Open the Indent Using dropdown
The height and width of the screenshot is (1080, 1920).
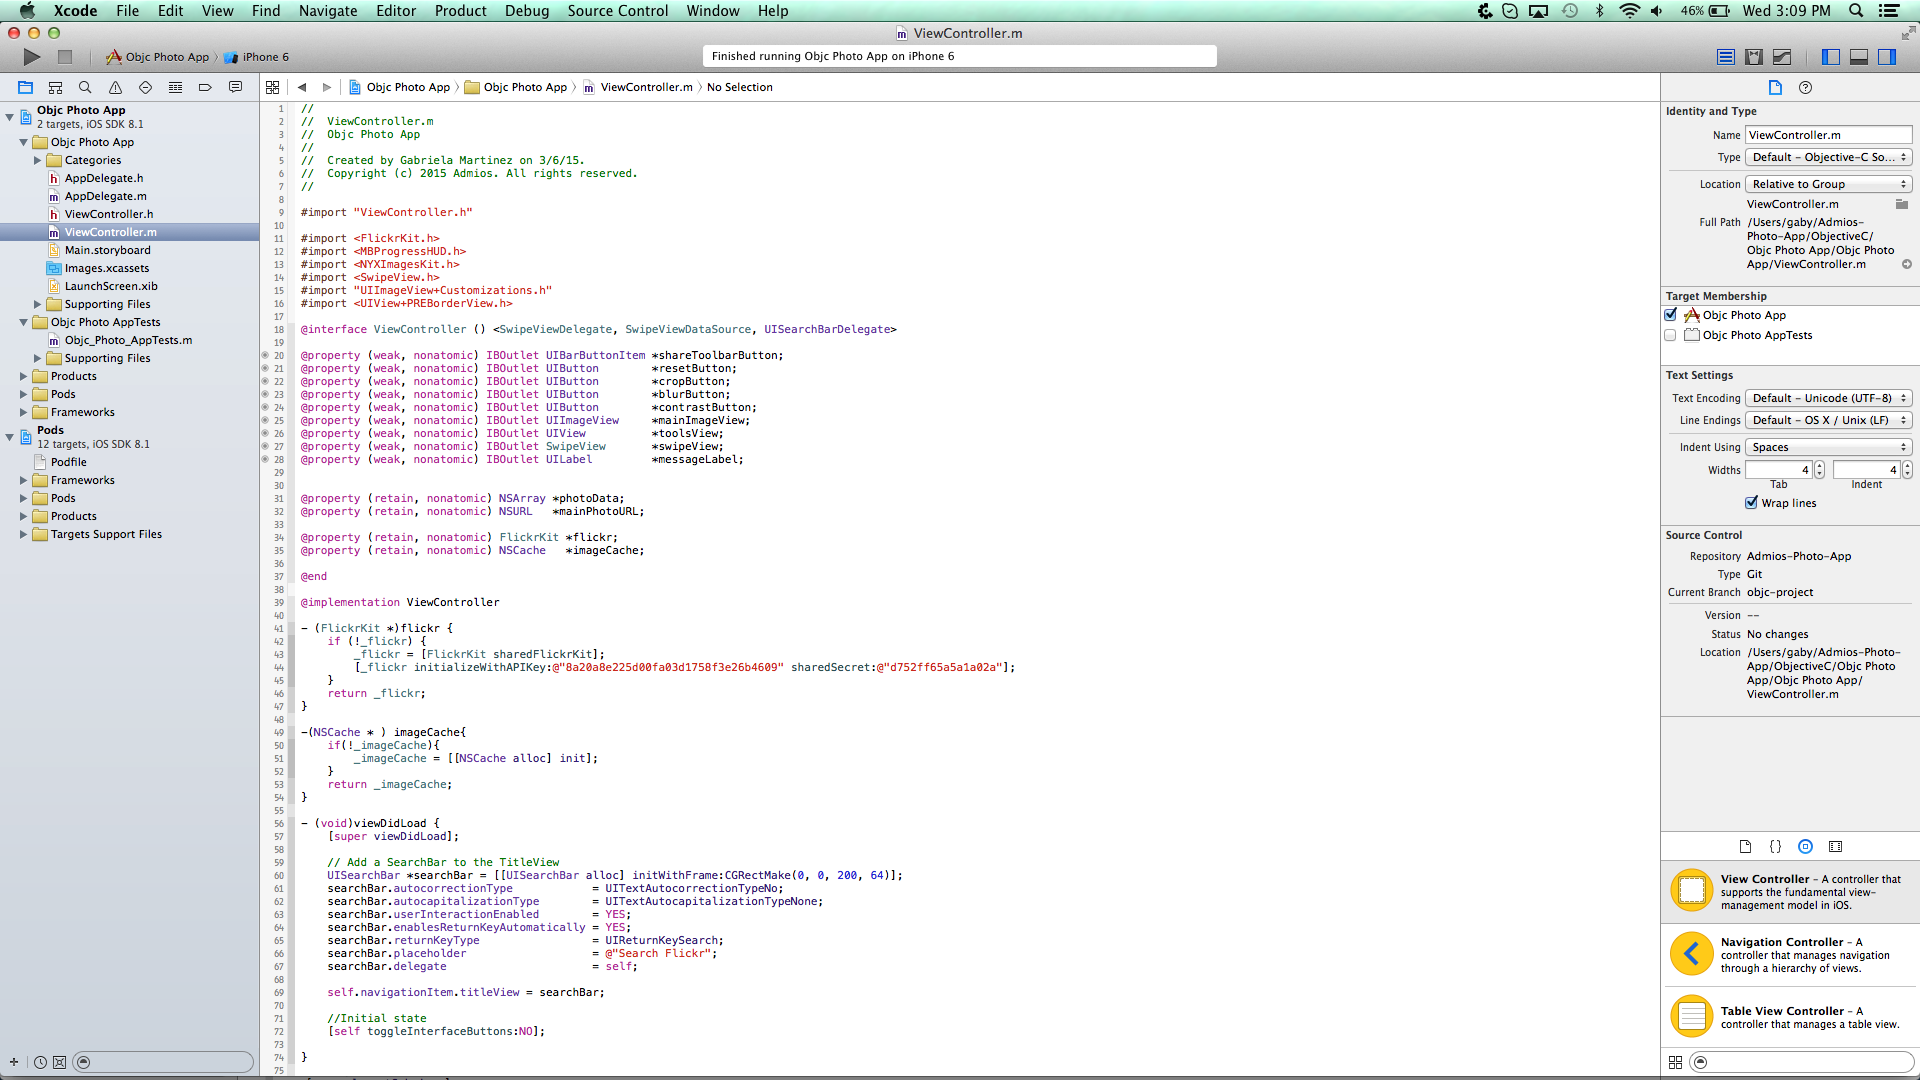(x=1829, y=447)
